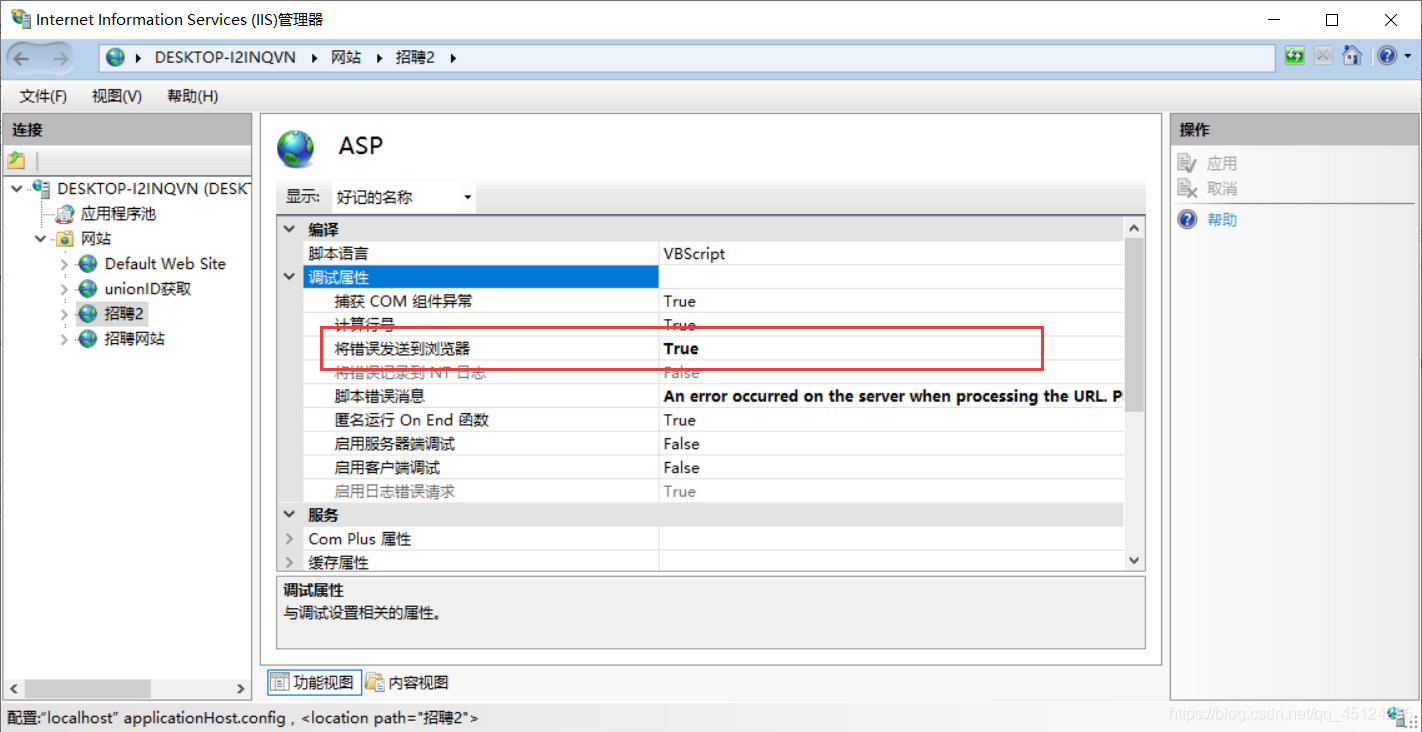
Task: Click the 应用 button in the Actions pane
Action: [x=1222, y=162]
